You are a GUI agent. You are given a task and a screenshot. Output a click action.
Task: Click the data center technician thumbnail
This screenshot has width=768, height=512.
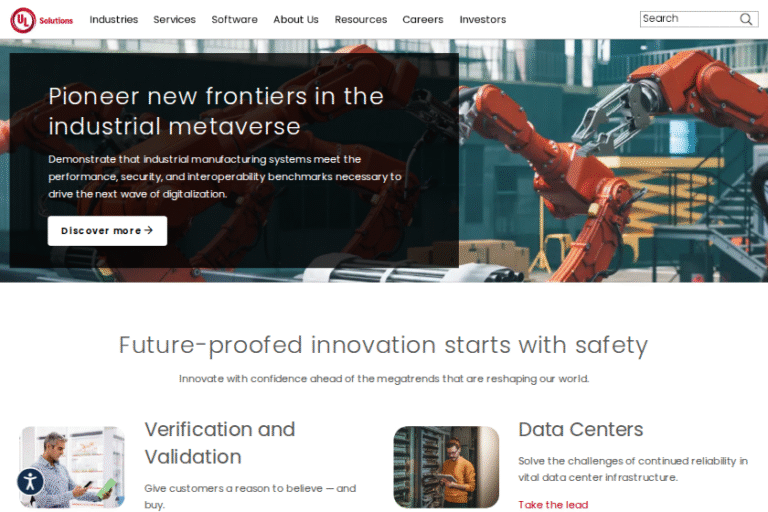coord(446,467)
